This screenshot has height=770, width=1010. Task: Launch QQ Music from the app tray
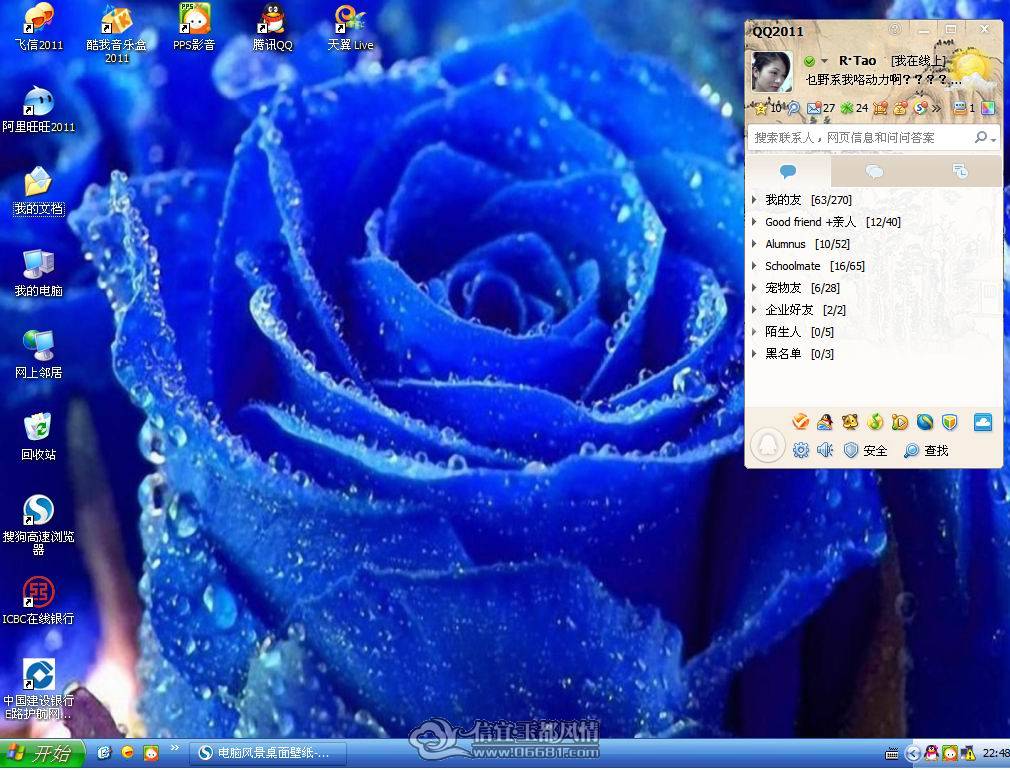[x=875, y=422]
